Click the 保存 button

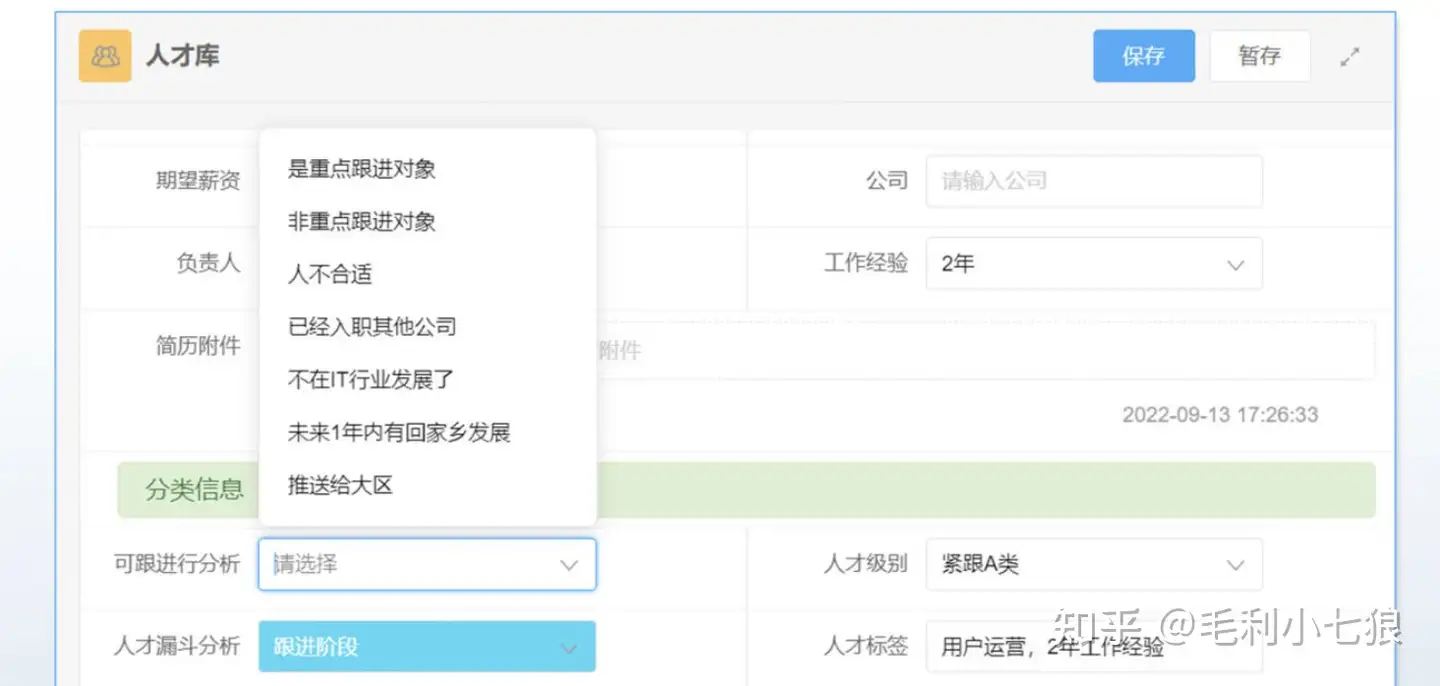[1143, 56]
